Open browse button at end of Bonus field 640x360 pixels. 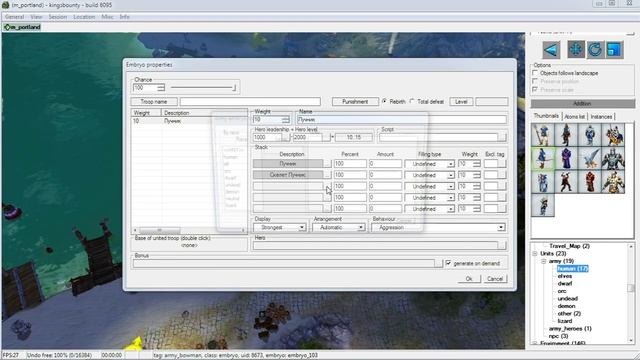click(x=438, y=263)
